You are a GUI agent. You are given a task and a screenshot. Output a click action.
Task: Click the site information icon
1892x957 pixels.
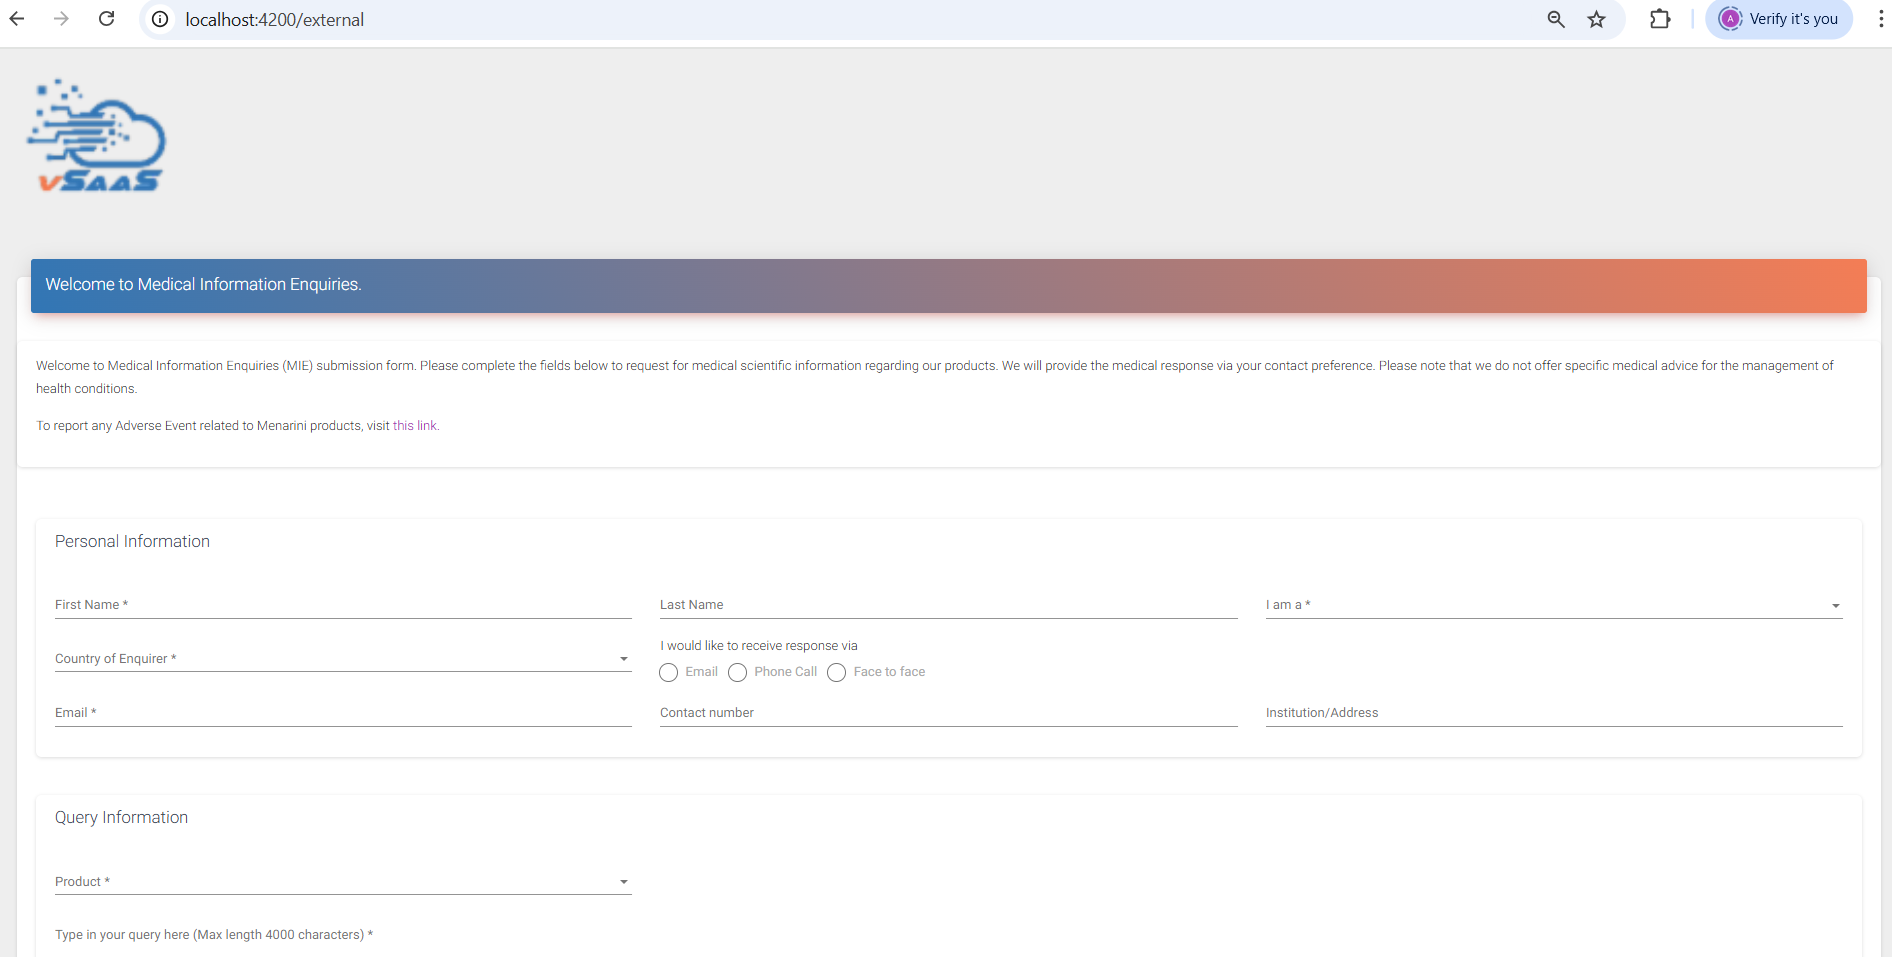(160, 19)
